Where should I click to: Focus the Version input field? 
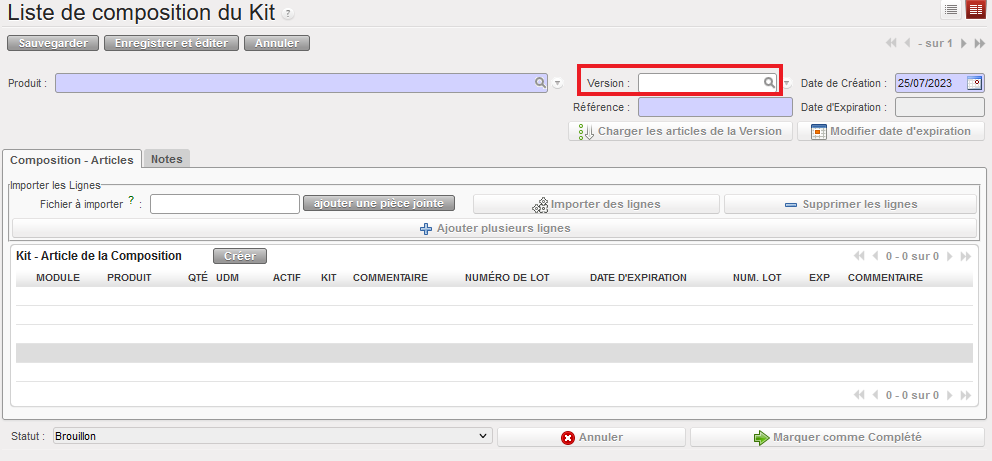[708, 83]
